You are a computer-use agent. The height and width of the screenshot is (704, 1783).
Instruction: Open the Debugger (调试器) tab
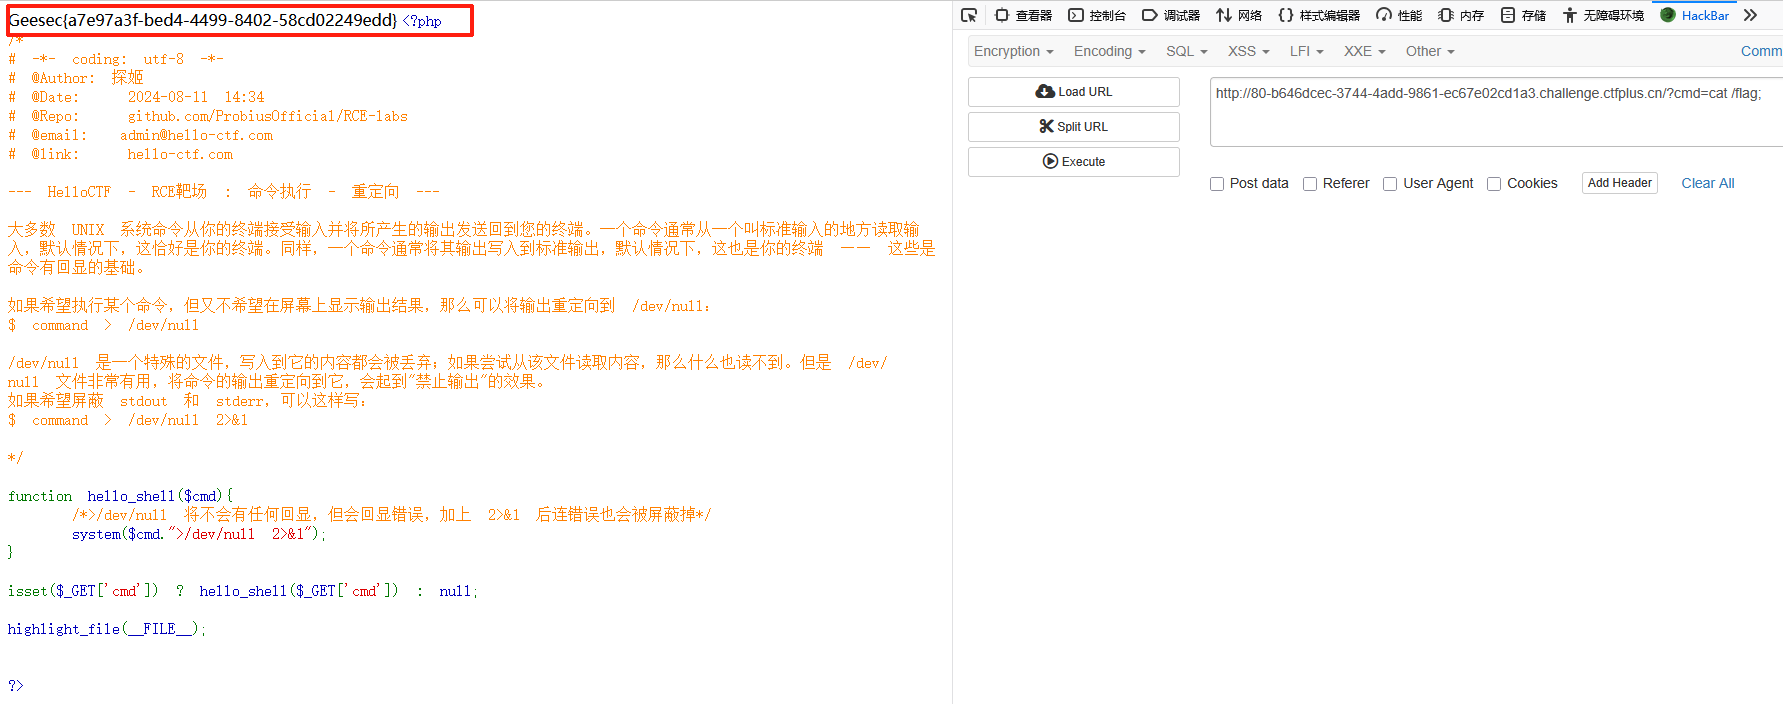pyautogui.click(x=1171, y=15)
